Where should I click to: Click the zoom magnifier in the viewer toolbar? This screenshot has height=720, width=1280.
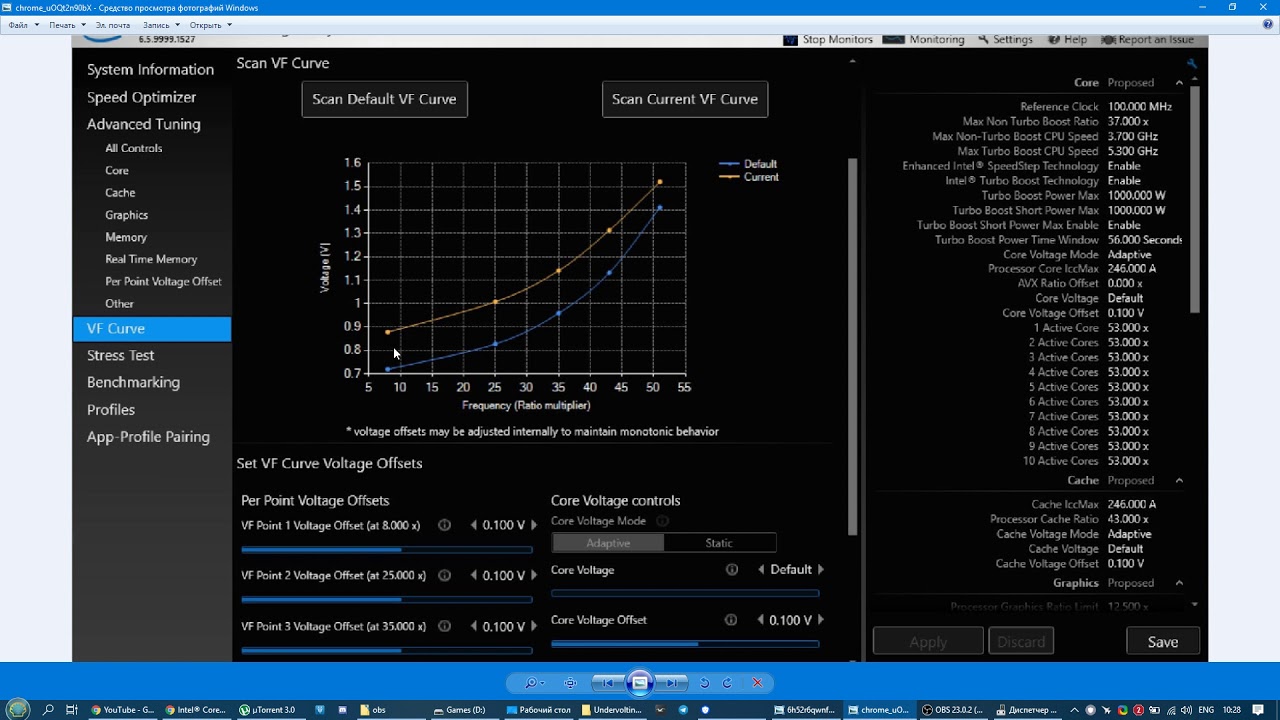coord(533,683)
